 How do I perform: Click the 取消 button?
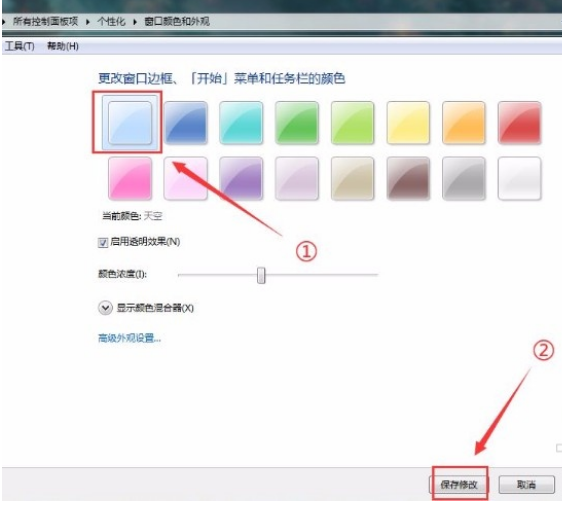click(527, 485)
